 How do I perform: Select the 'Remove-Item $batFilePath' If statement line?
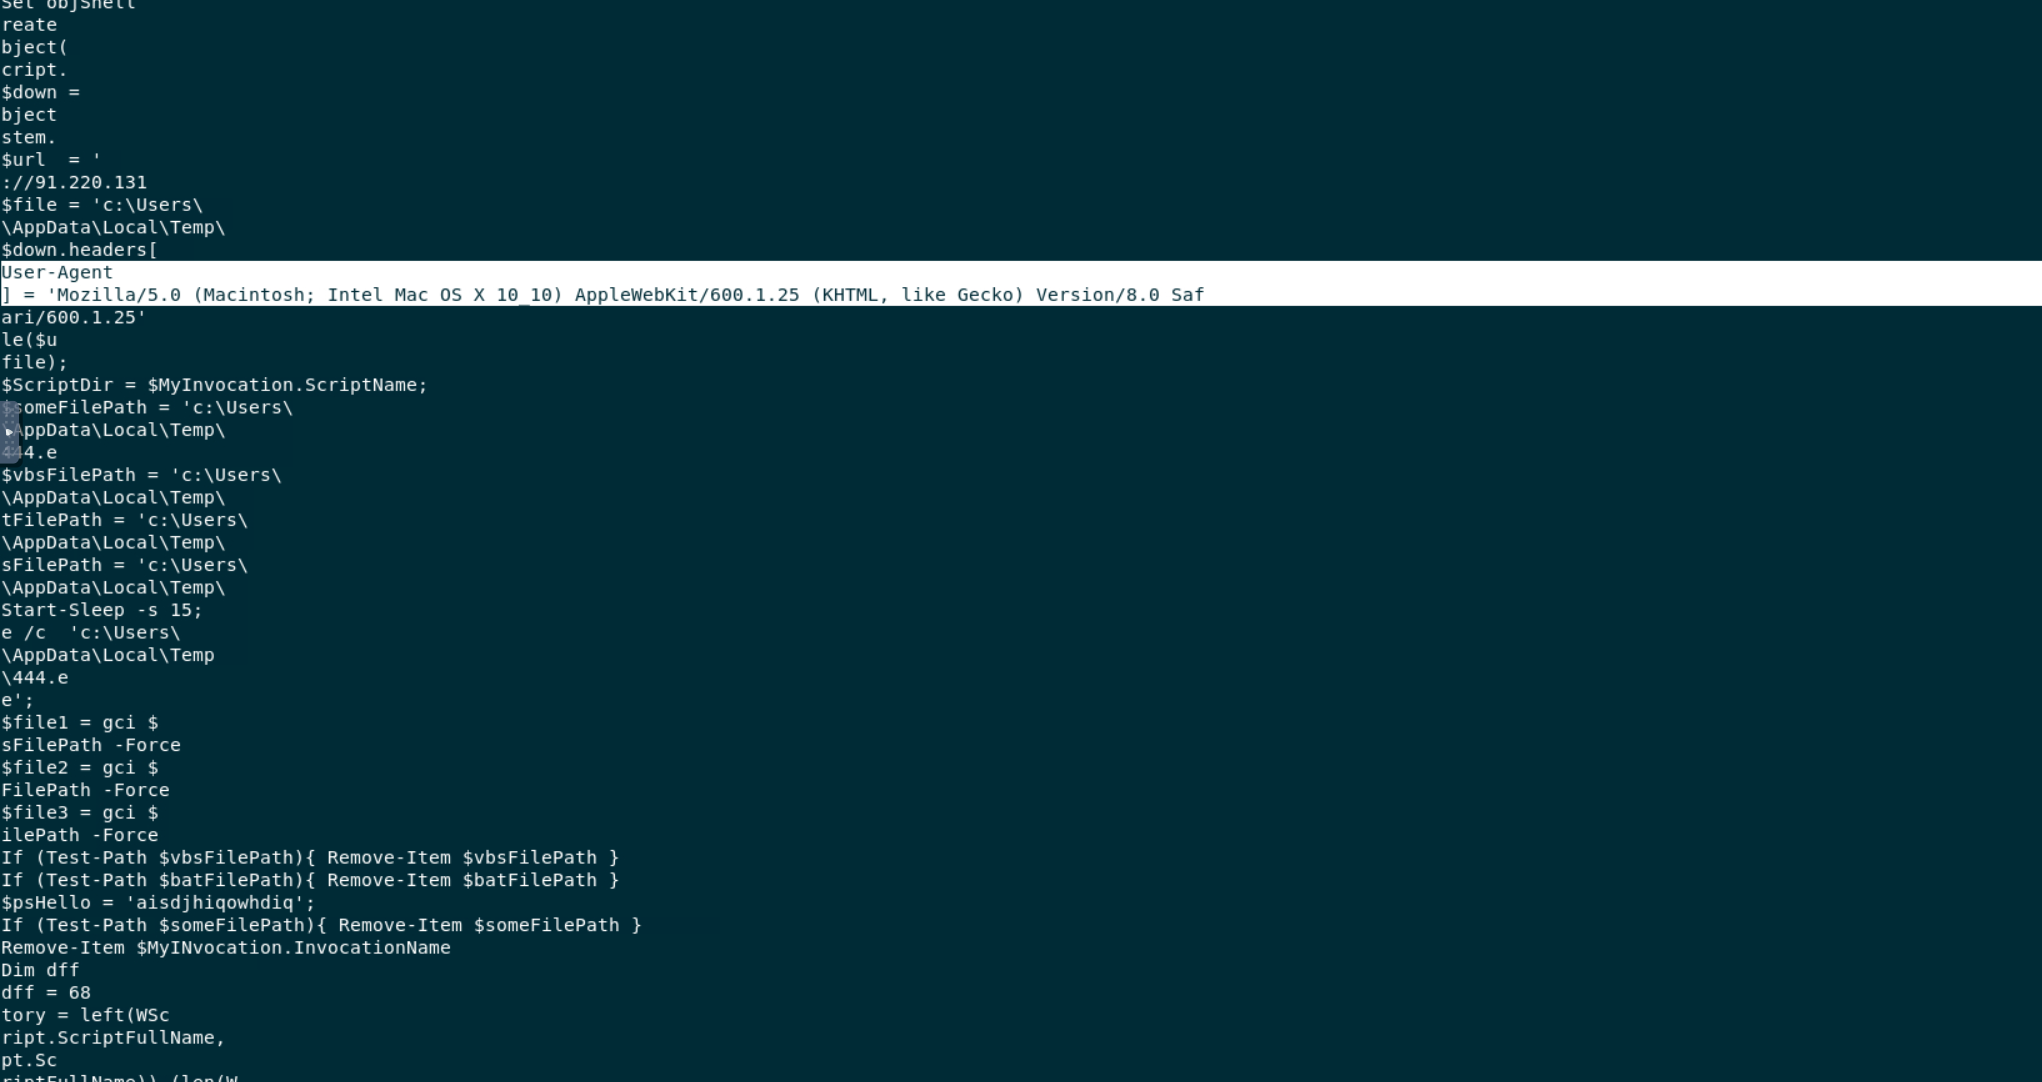tap(310, 880)
